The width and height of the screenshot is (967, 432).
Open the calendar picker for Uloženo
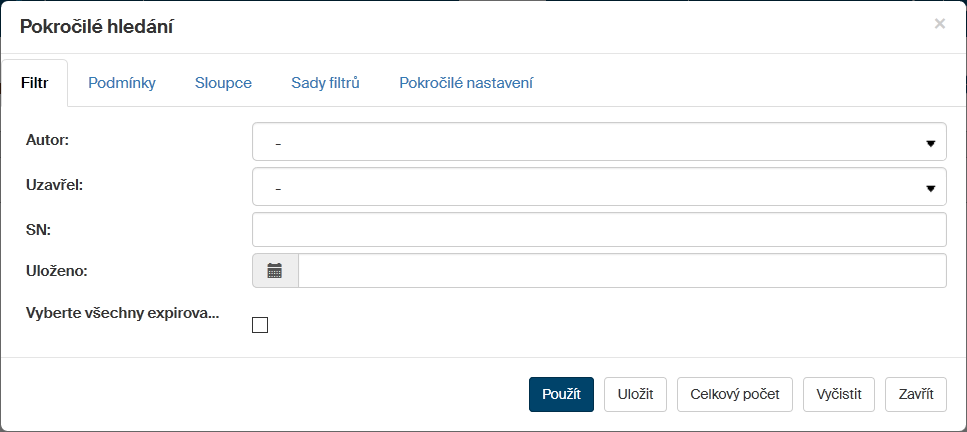275,270
